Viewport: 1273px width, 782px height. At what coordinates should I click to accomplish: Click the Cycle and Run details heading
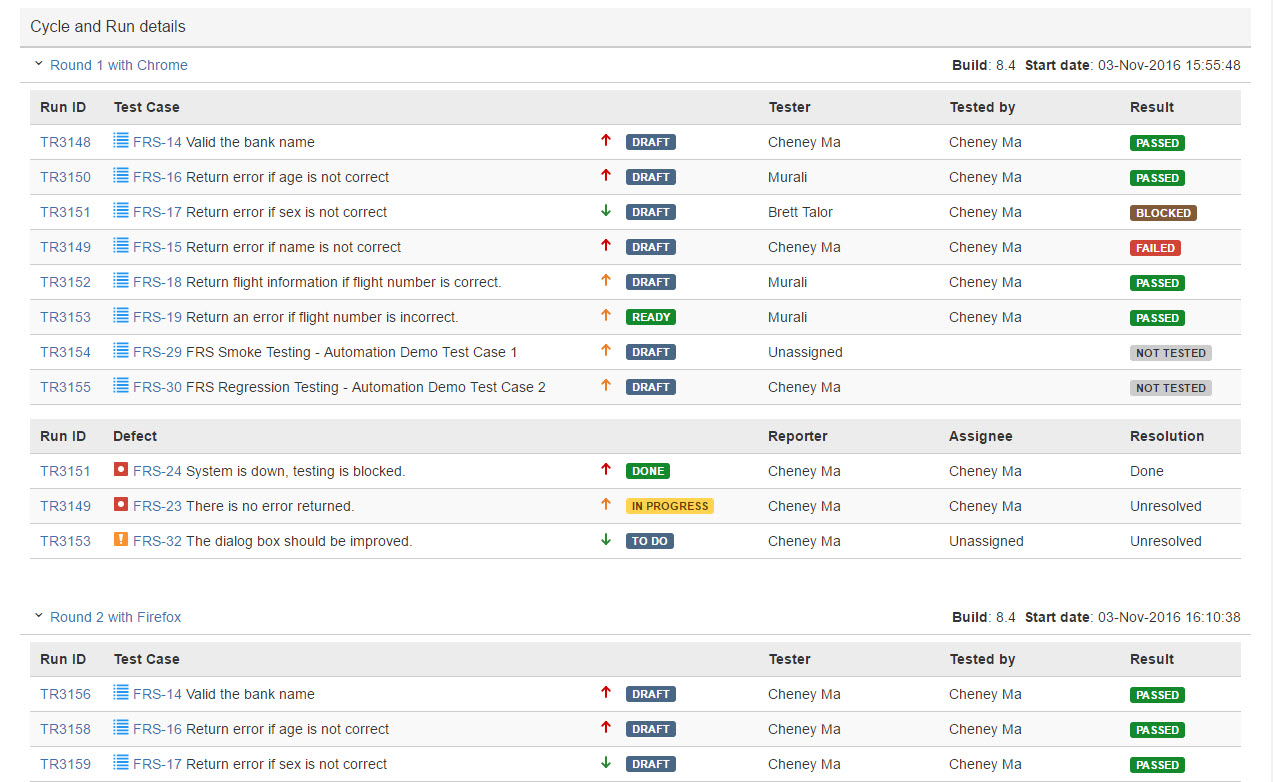[x=108, y=27]
